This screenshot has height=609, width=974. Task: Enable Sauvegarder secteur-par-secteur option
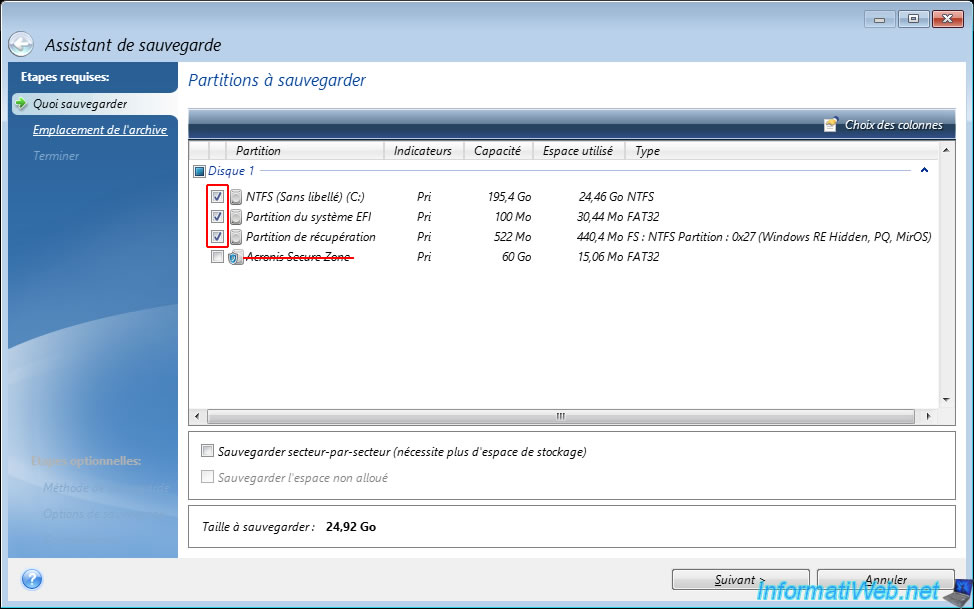pyautogui.click(x=208, y=452)
